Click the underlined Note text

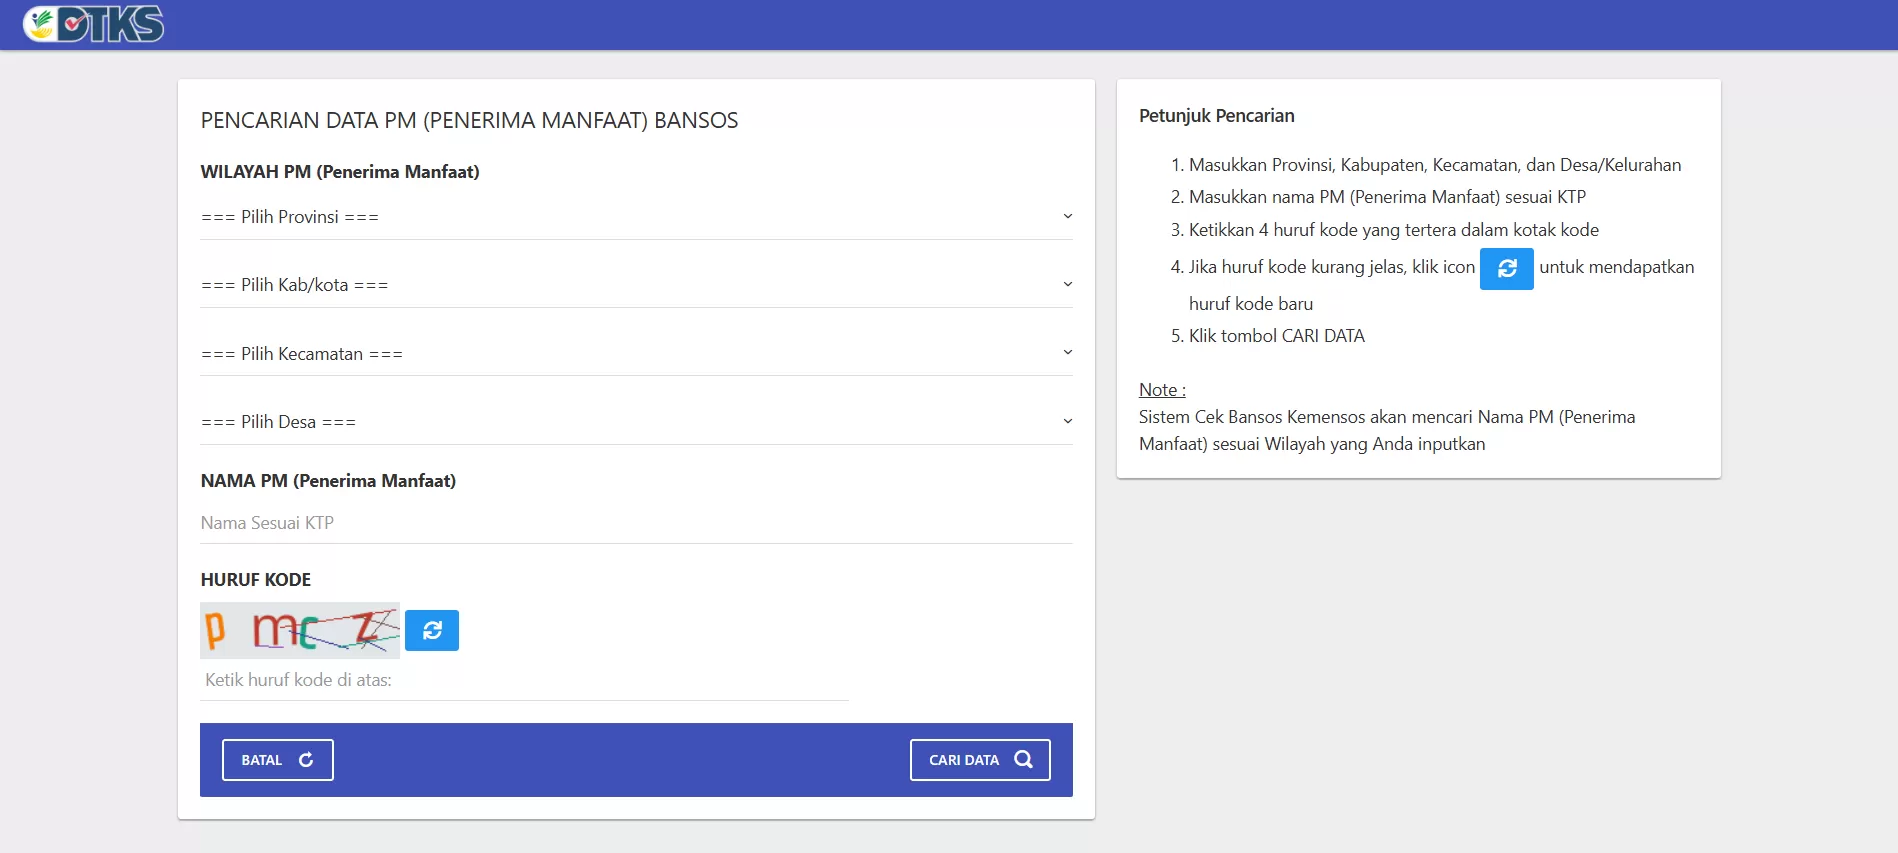1162,390
